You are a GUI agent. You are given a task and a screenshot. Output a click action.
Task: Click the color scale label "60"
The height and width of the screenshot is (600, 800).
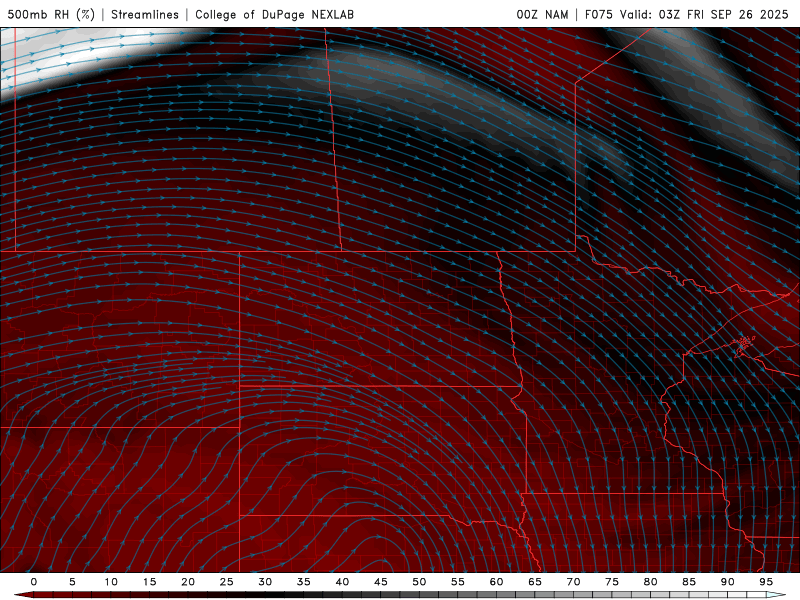click(x=496, y=582)
